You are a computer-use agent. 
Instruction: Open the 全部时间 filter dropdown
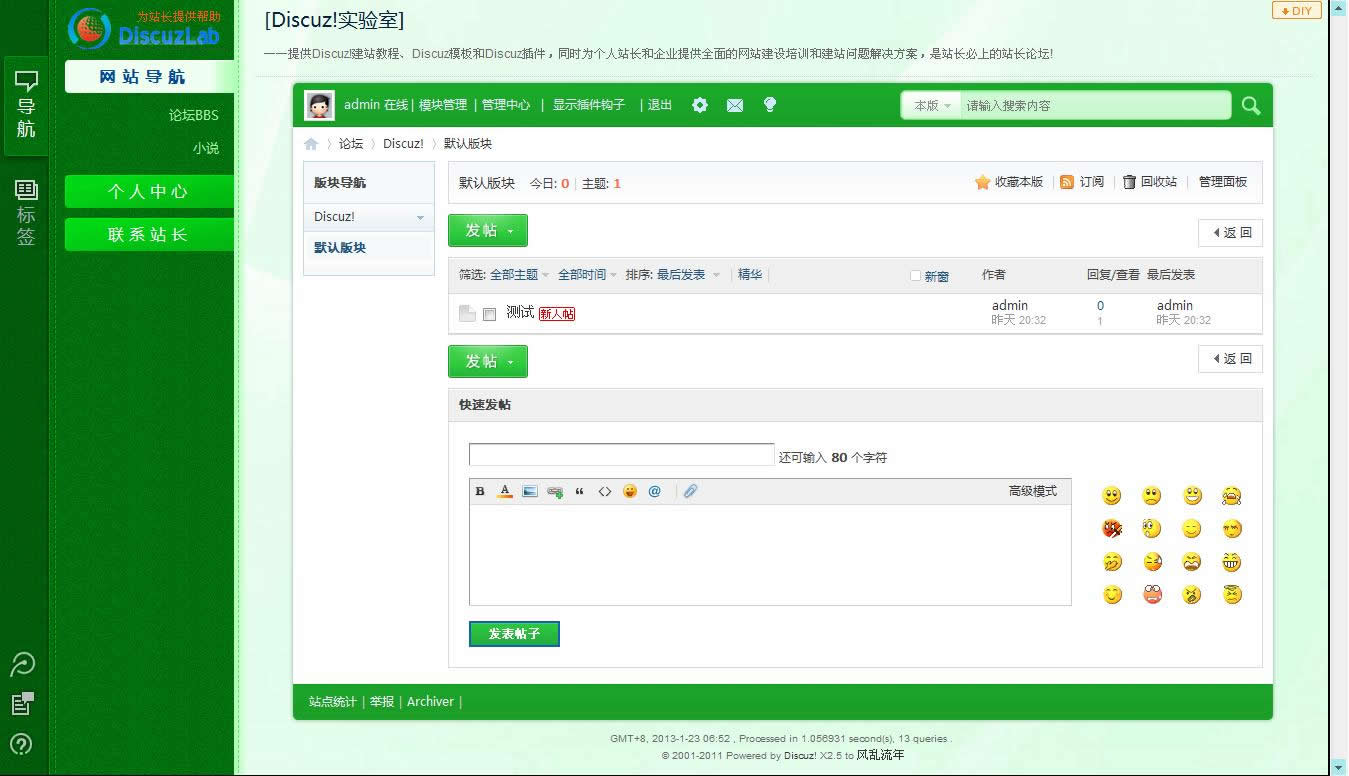(x=587, y=275)
